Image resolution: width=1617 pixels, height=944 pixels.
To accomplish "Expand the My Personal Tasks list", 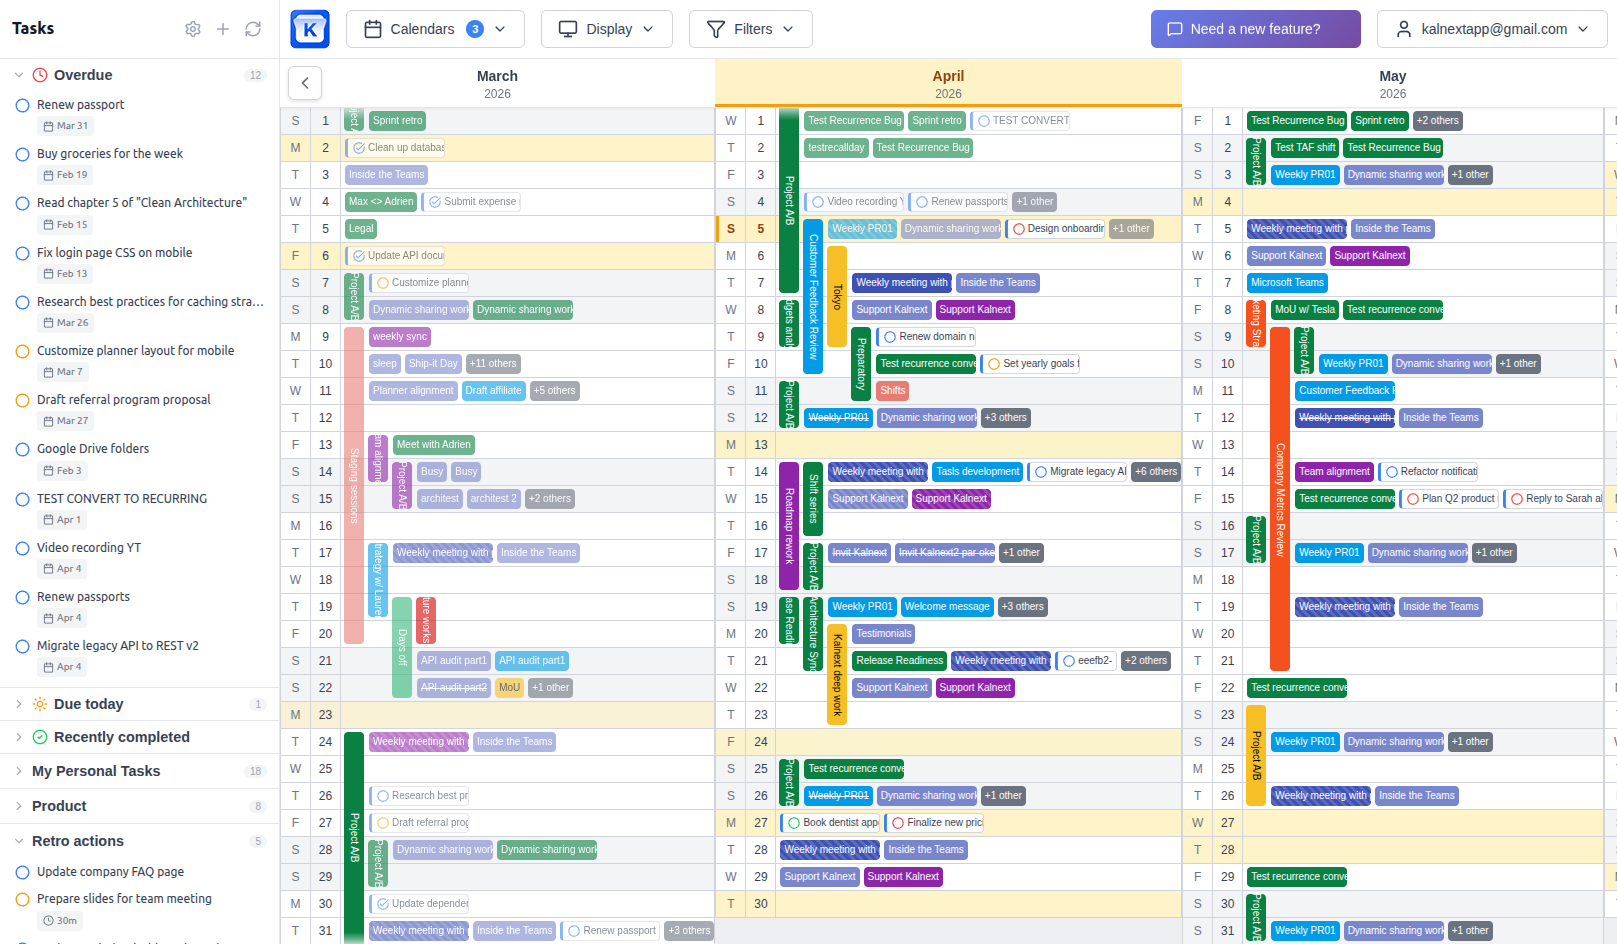I will 19,771.
